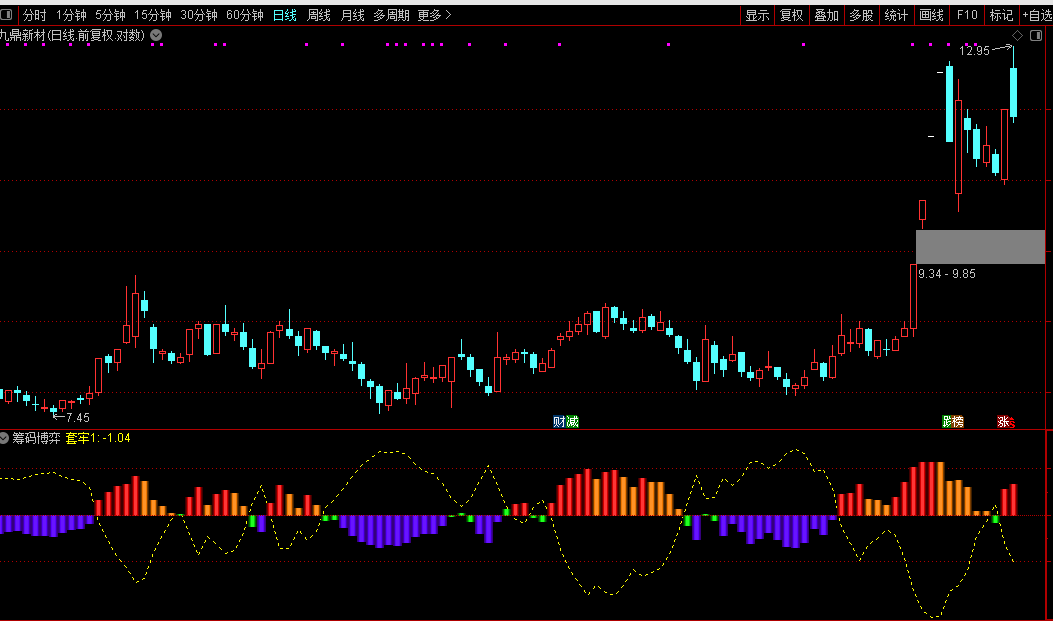This screenshot has width=1053, height=621.
Task: Click the 复权 adjustment button
Action: tap(792, 15)
